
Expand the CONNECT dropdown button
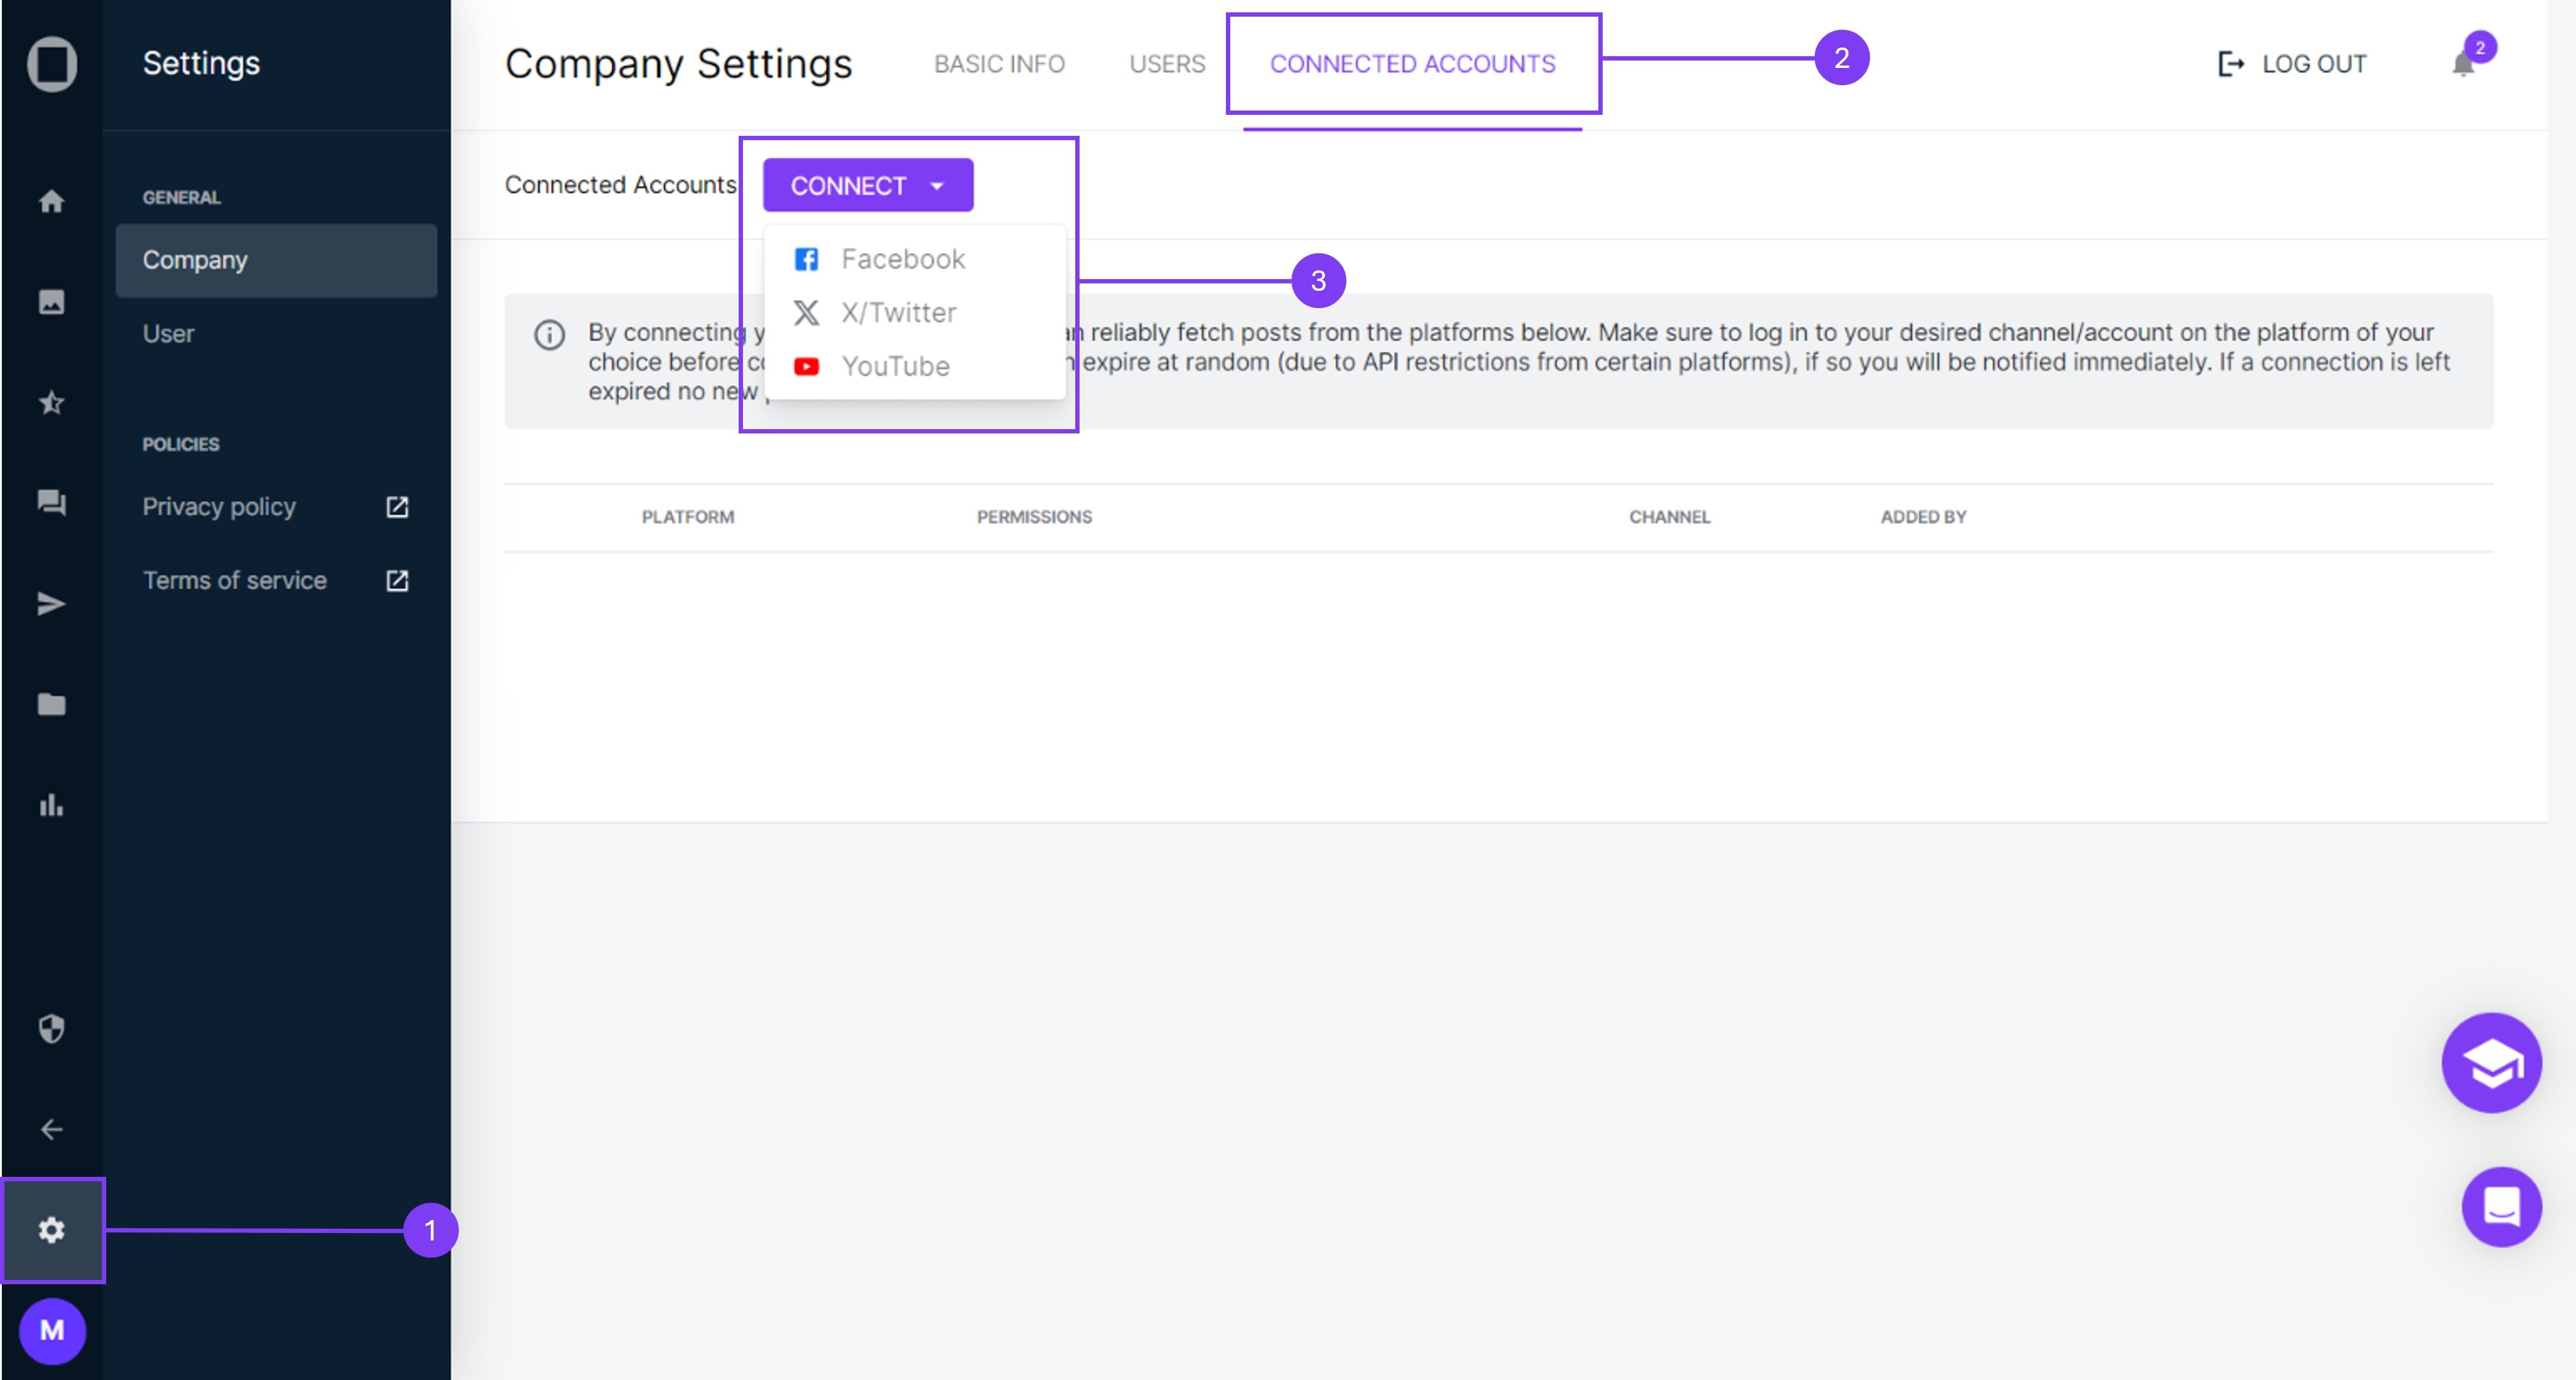(867, 185)
